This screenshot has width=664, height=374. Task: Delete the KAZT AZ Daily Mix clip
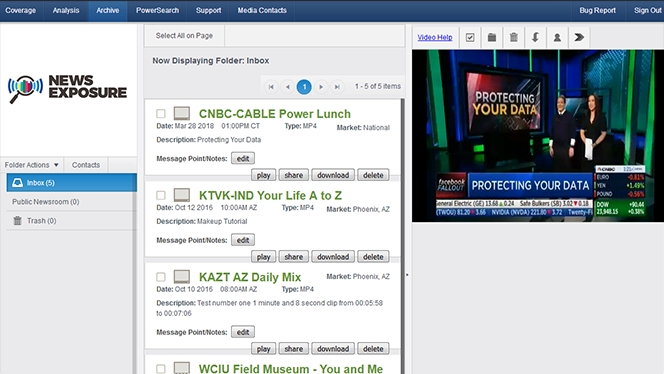coord(373,349)
